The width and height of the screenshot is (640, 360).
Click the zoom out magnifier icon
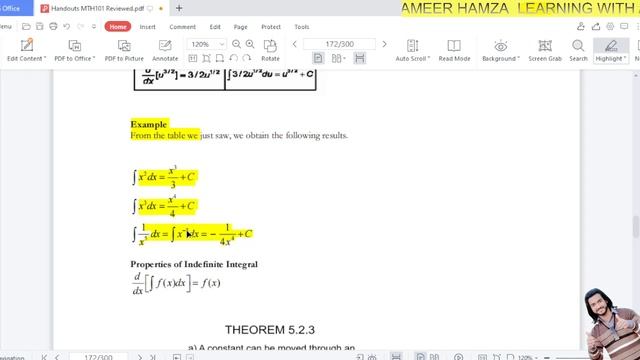click(236, 44)
